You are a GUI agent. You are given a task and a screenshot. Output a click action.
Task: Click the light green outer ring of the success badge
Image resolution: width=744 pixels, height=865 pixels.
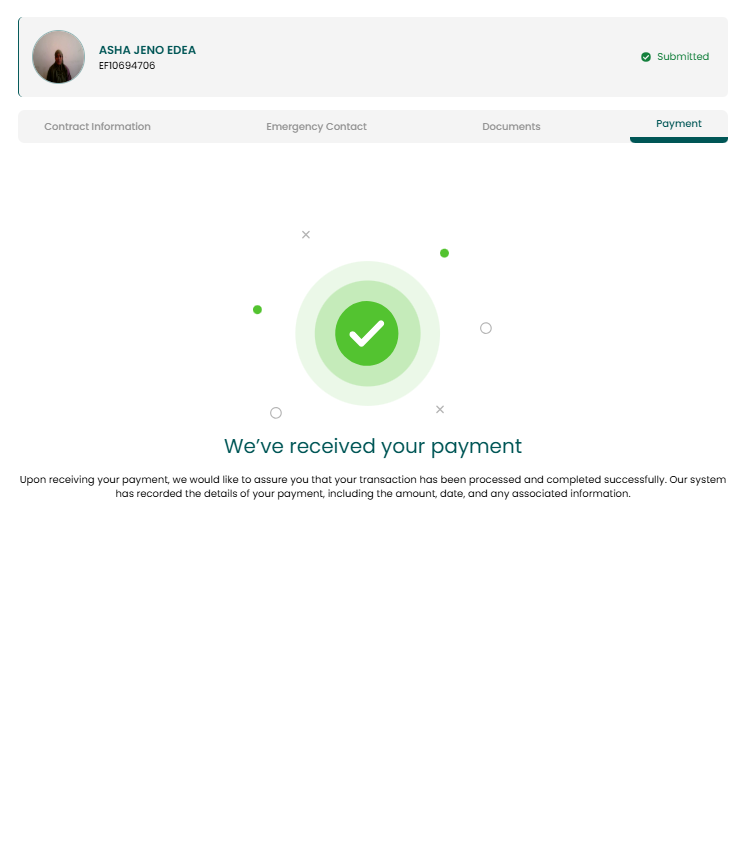point(304,333)
